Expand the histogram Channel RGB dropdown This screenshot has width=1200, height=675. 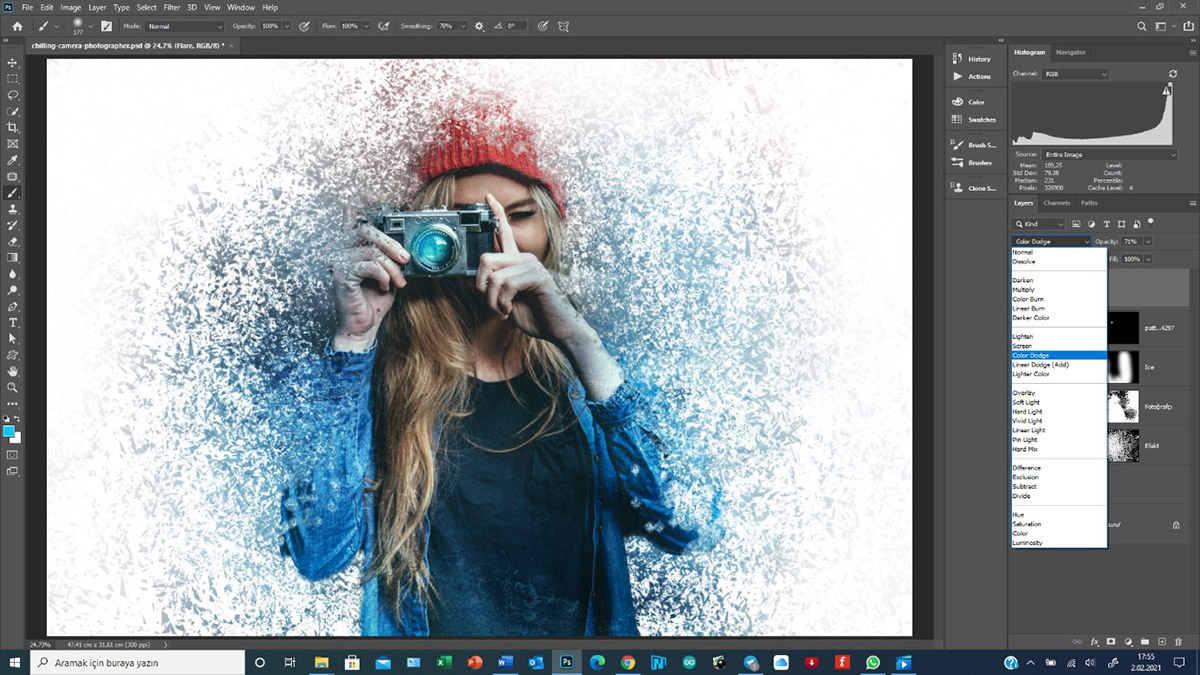click(1075, 74)
